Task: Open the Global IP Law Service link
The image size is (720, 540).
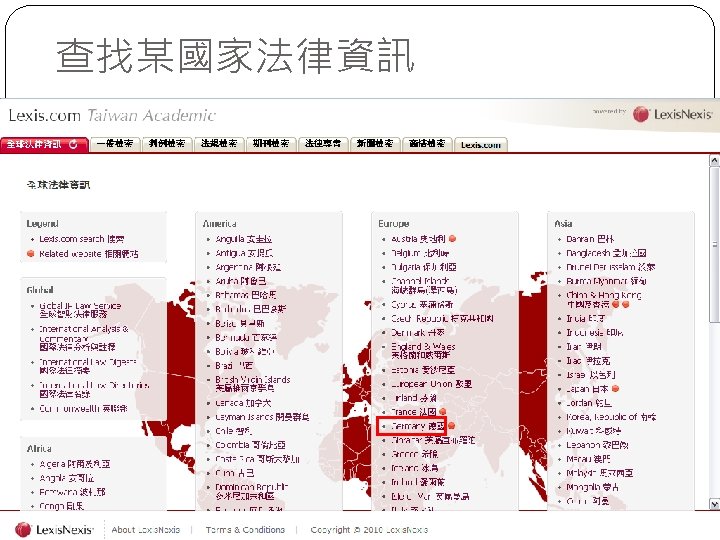Action: click(80, 310)
